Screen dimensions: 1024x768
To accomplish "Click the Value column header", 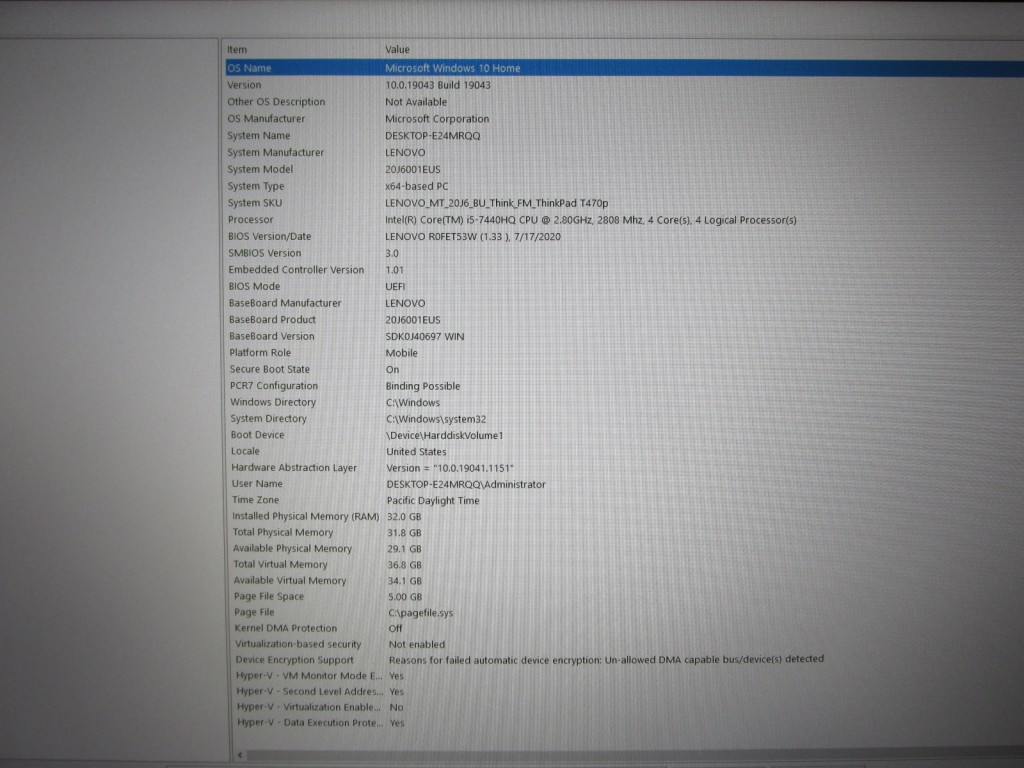I will [x=397, y=49].
